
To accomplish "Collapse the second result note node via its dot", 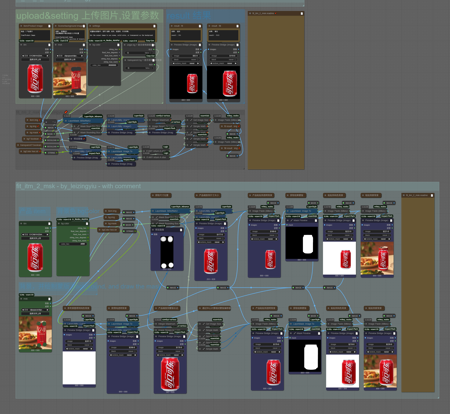I will click(210, 26).
